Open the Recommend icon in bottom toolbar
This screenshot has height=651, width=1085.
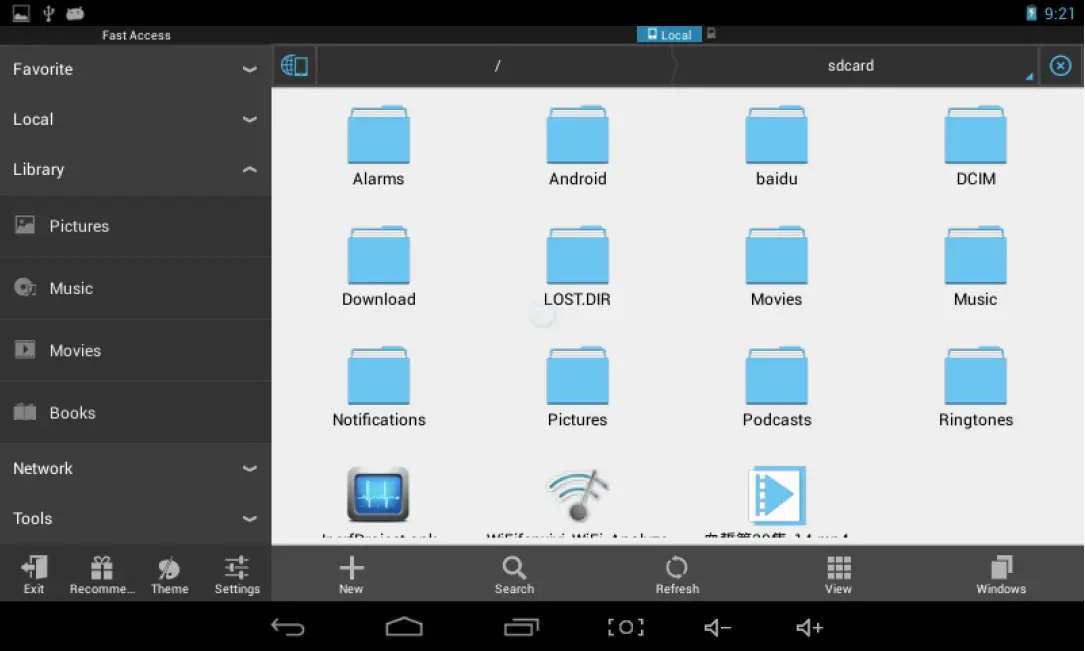100,573
